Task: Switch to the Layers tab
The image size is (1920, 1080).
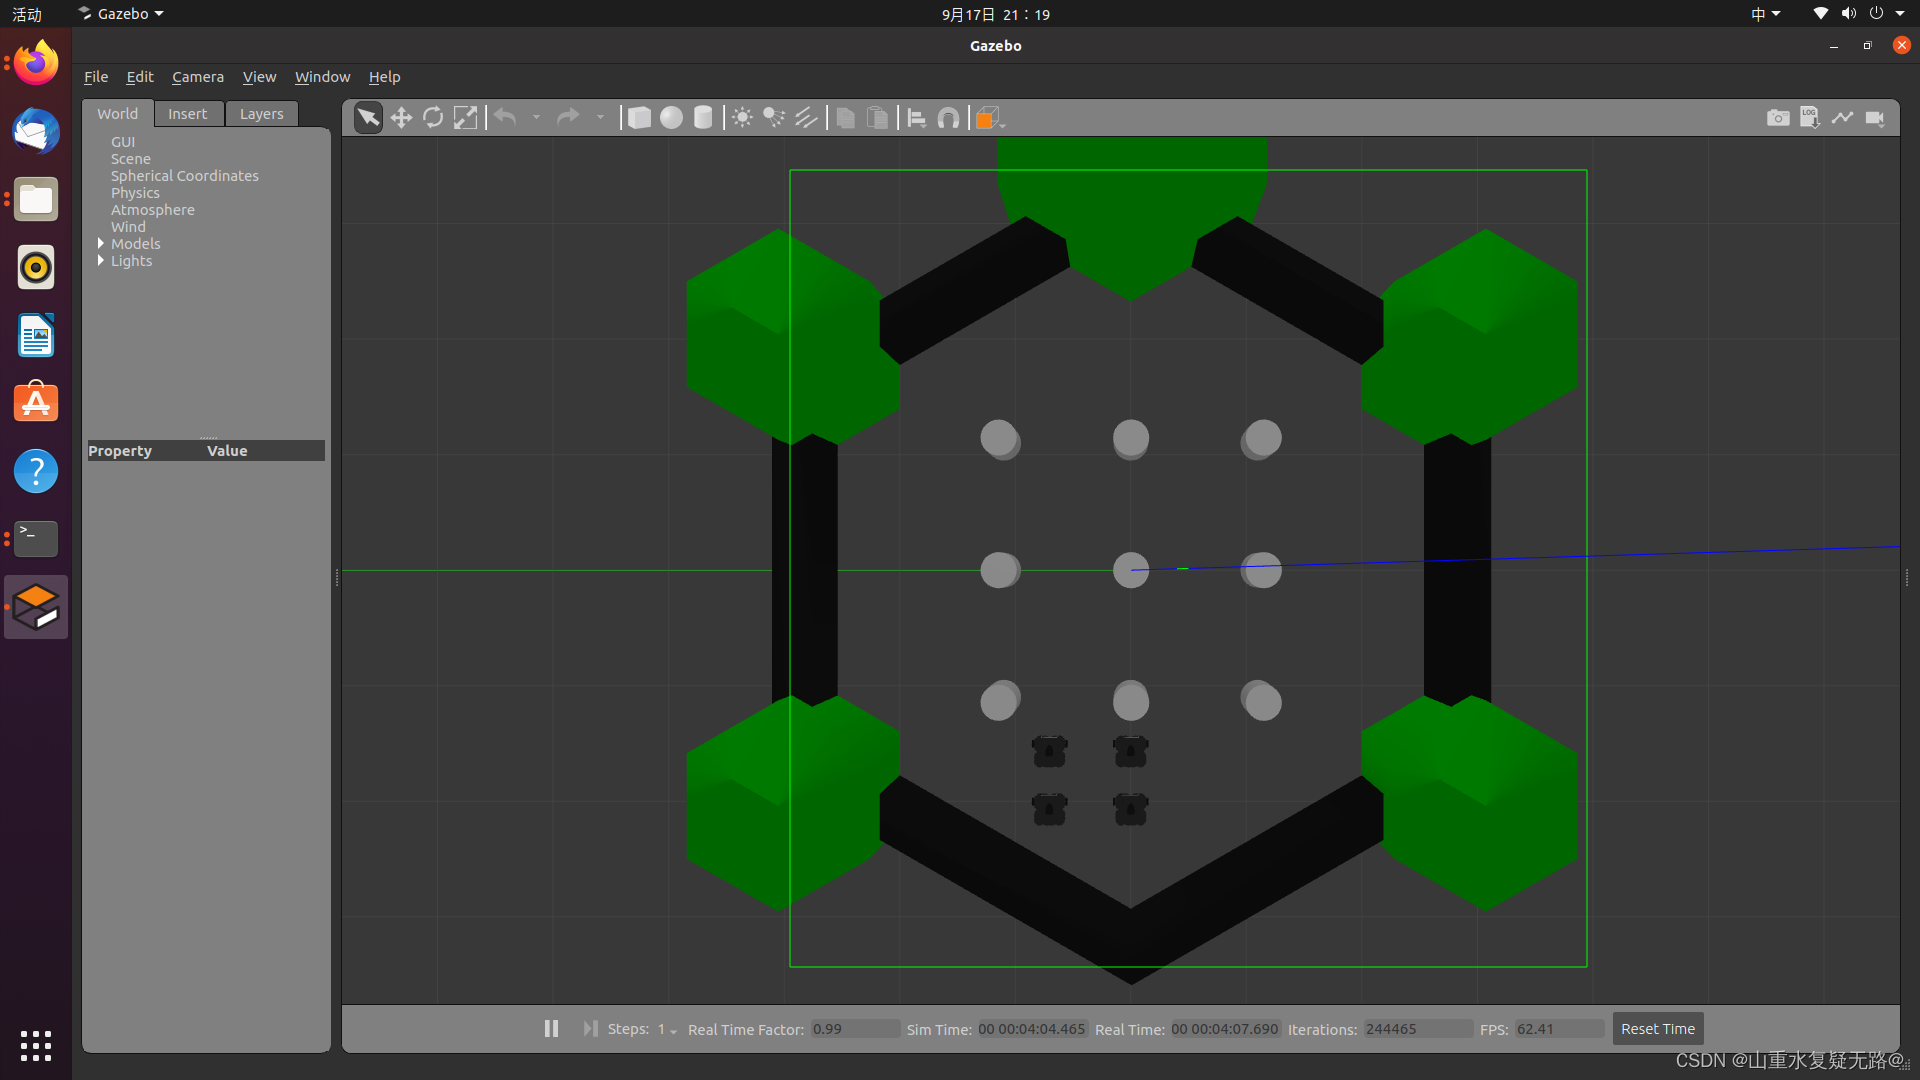Action: point(260,113)
